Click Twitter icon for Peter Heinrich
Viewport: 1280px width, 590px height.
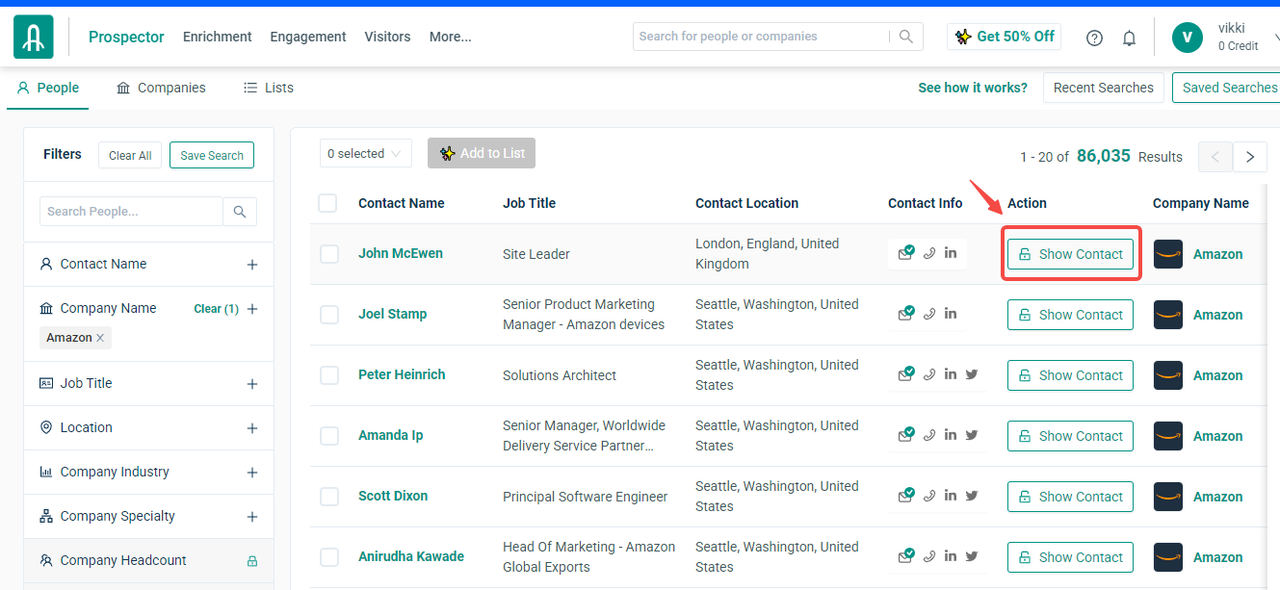pyautogui.click(x=971, y=374)
